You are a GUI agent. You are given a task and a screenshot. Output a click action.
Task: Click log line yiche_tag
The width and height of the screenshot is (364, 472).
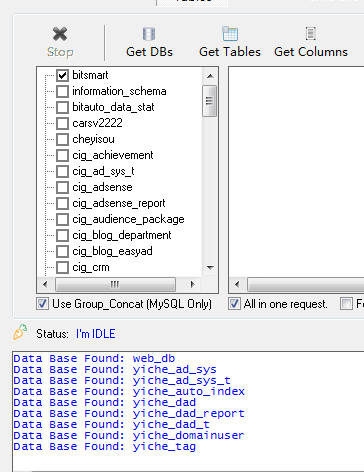coord(105,446)
